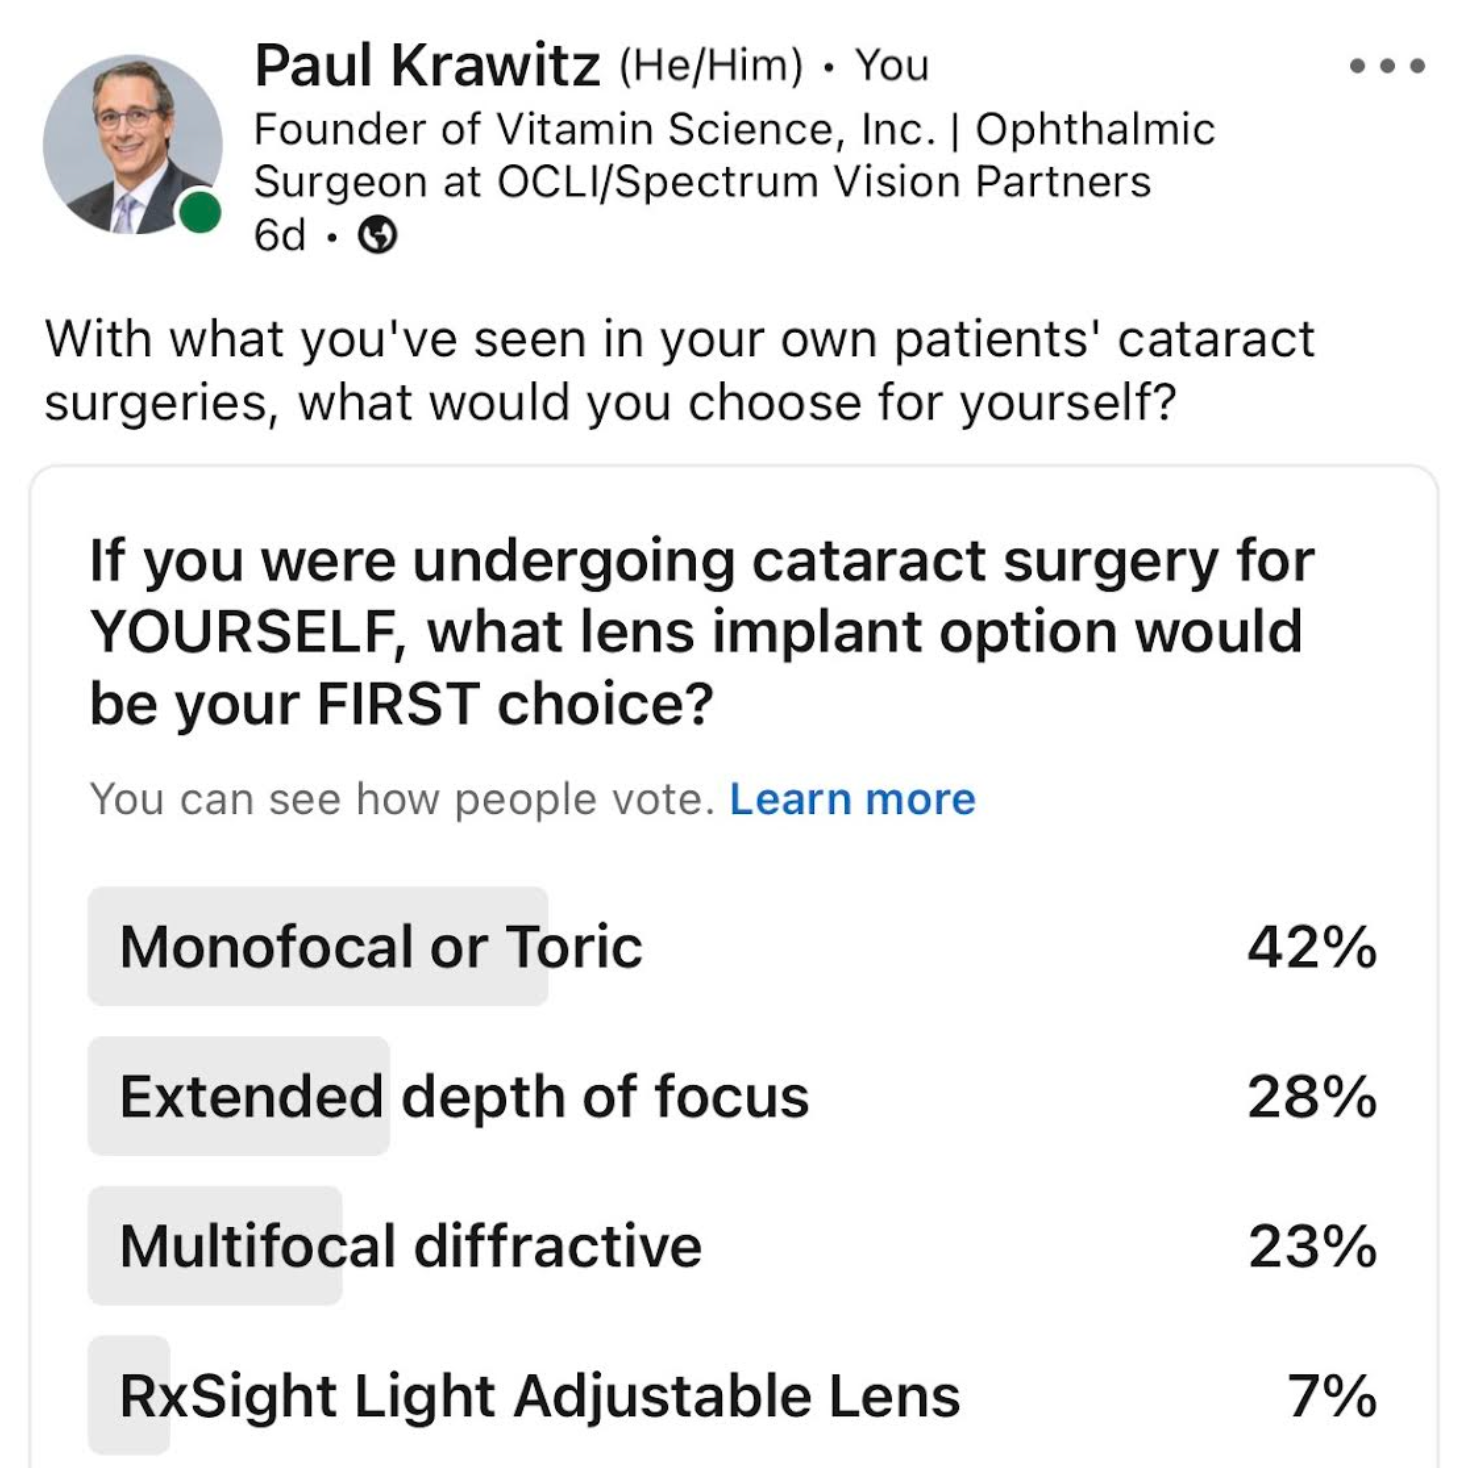Click the 28% poll result

coord(1311,1096)
